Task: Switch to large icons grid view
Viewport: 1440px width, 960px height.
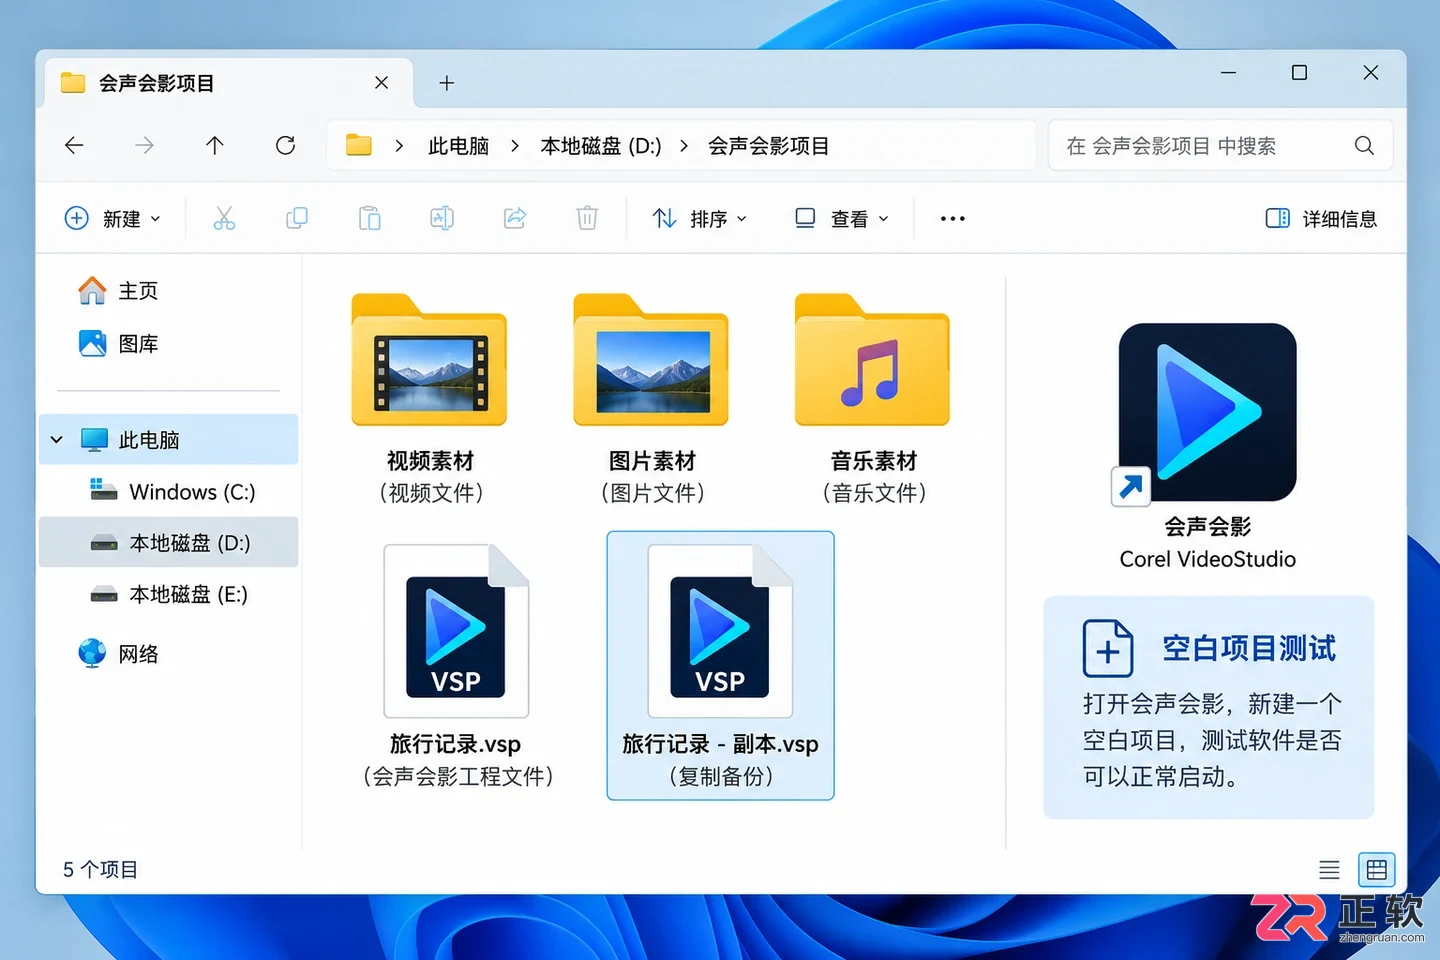Action: pos(1377,870)
